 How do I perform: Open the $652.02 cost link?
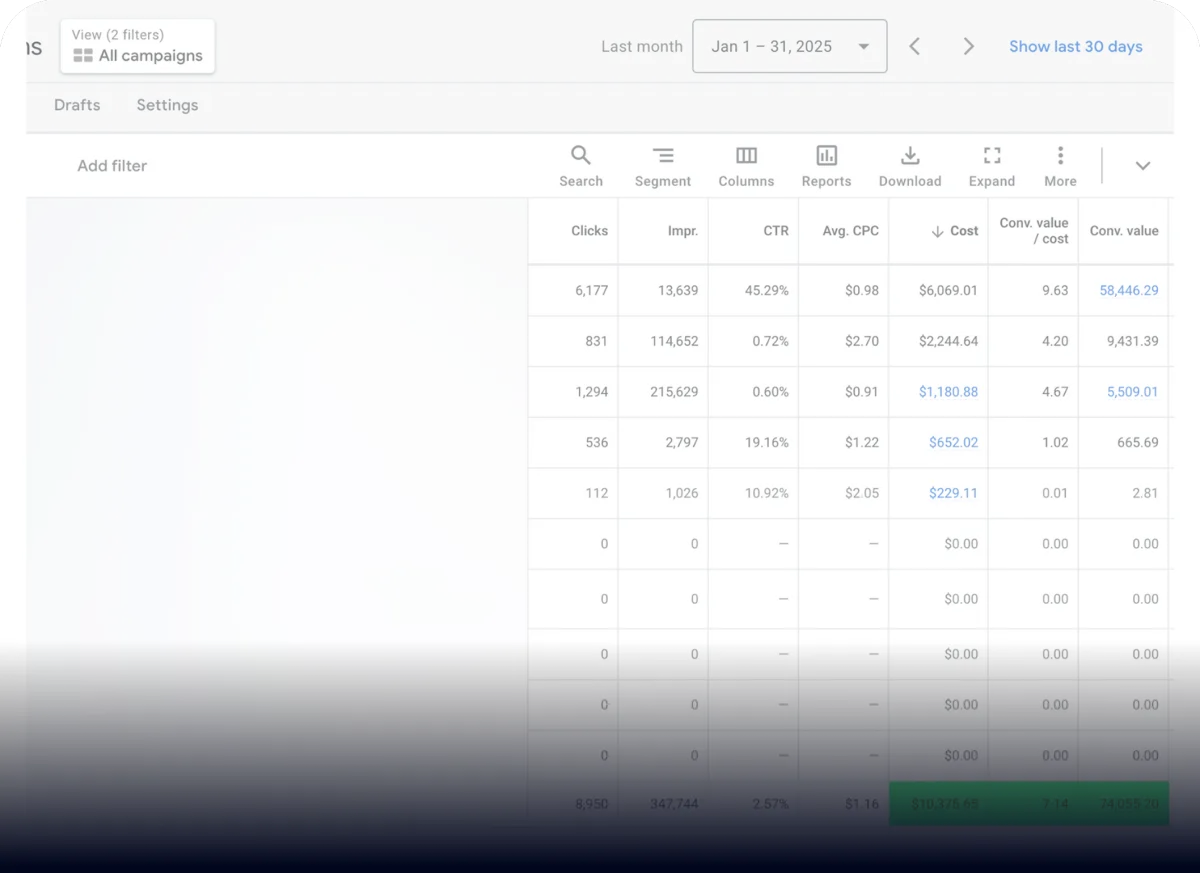(x=953, y=442)
